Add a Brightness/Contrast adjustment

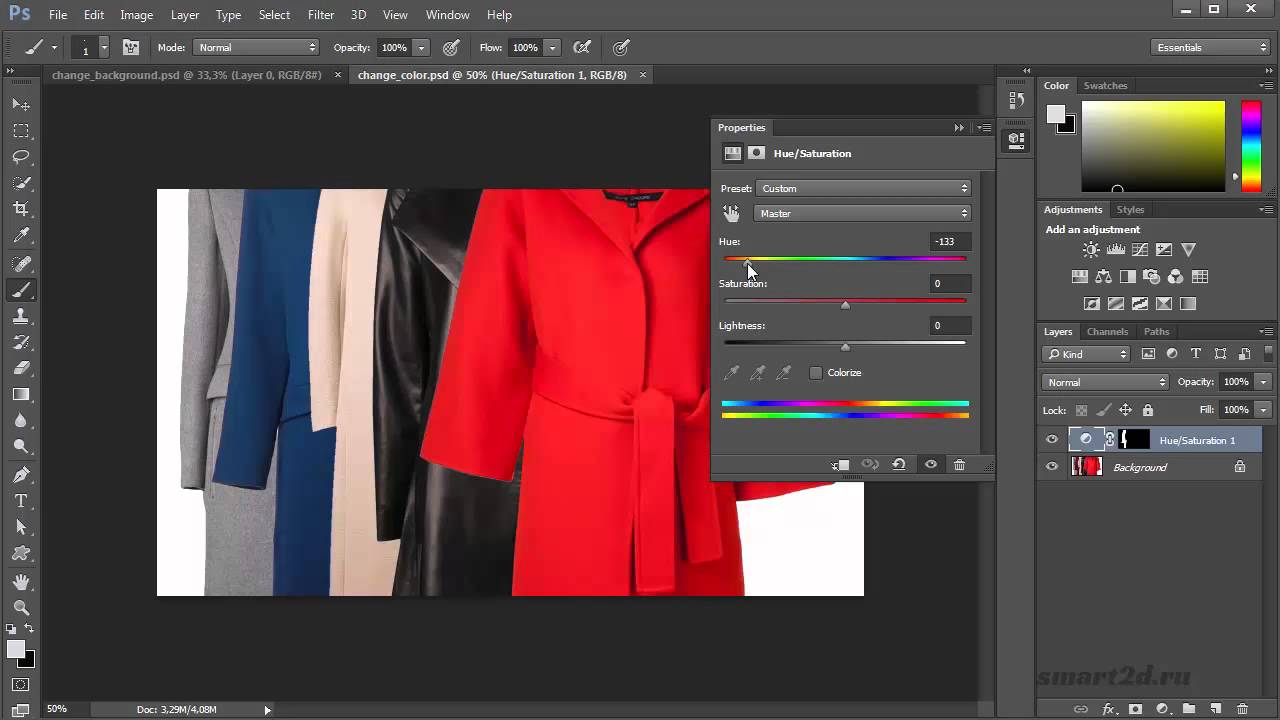1092,250
